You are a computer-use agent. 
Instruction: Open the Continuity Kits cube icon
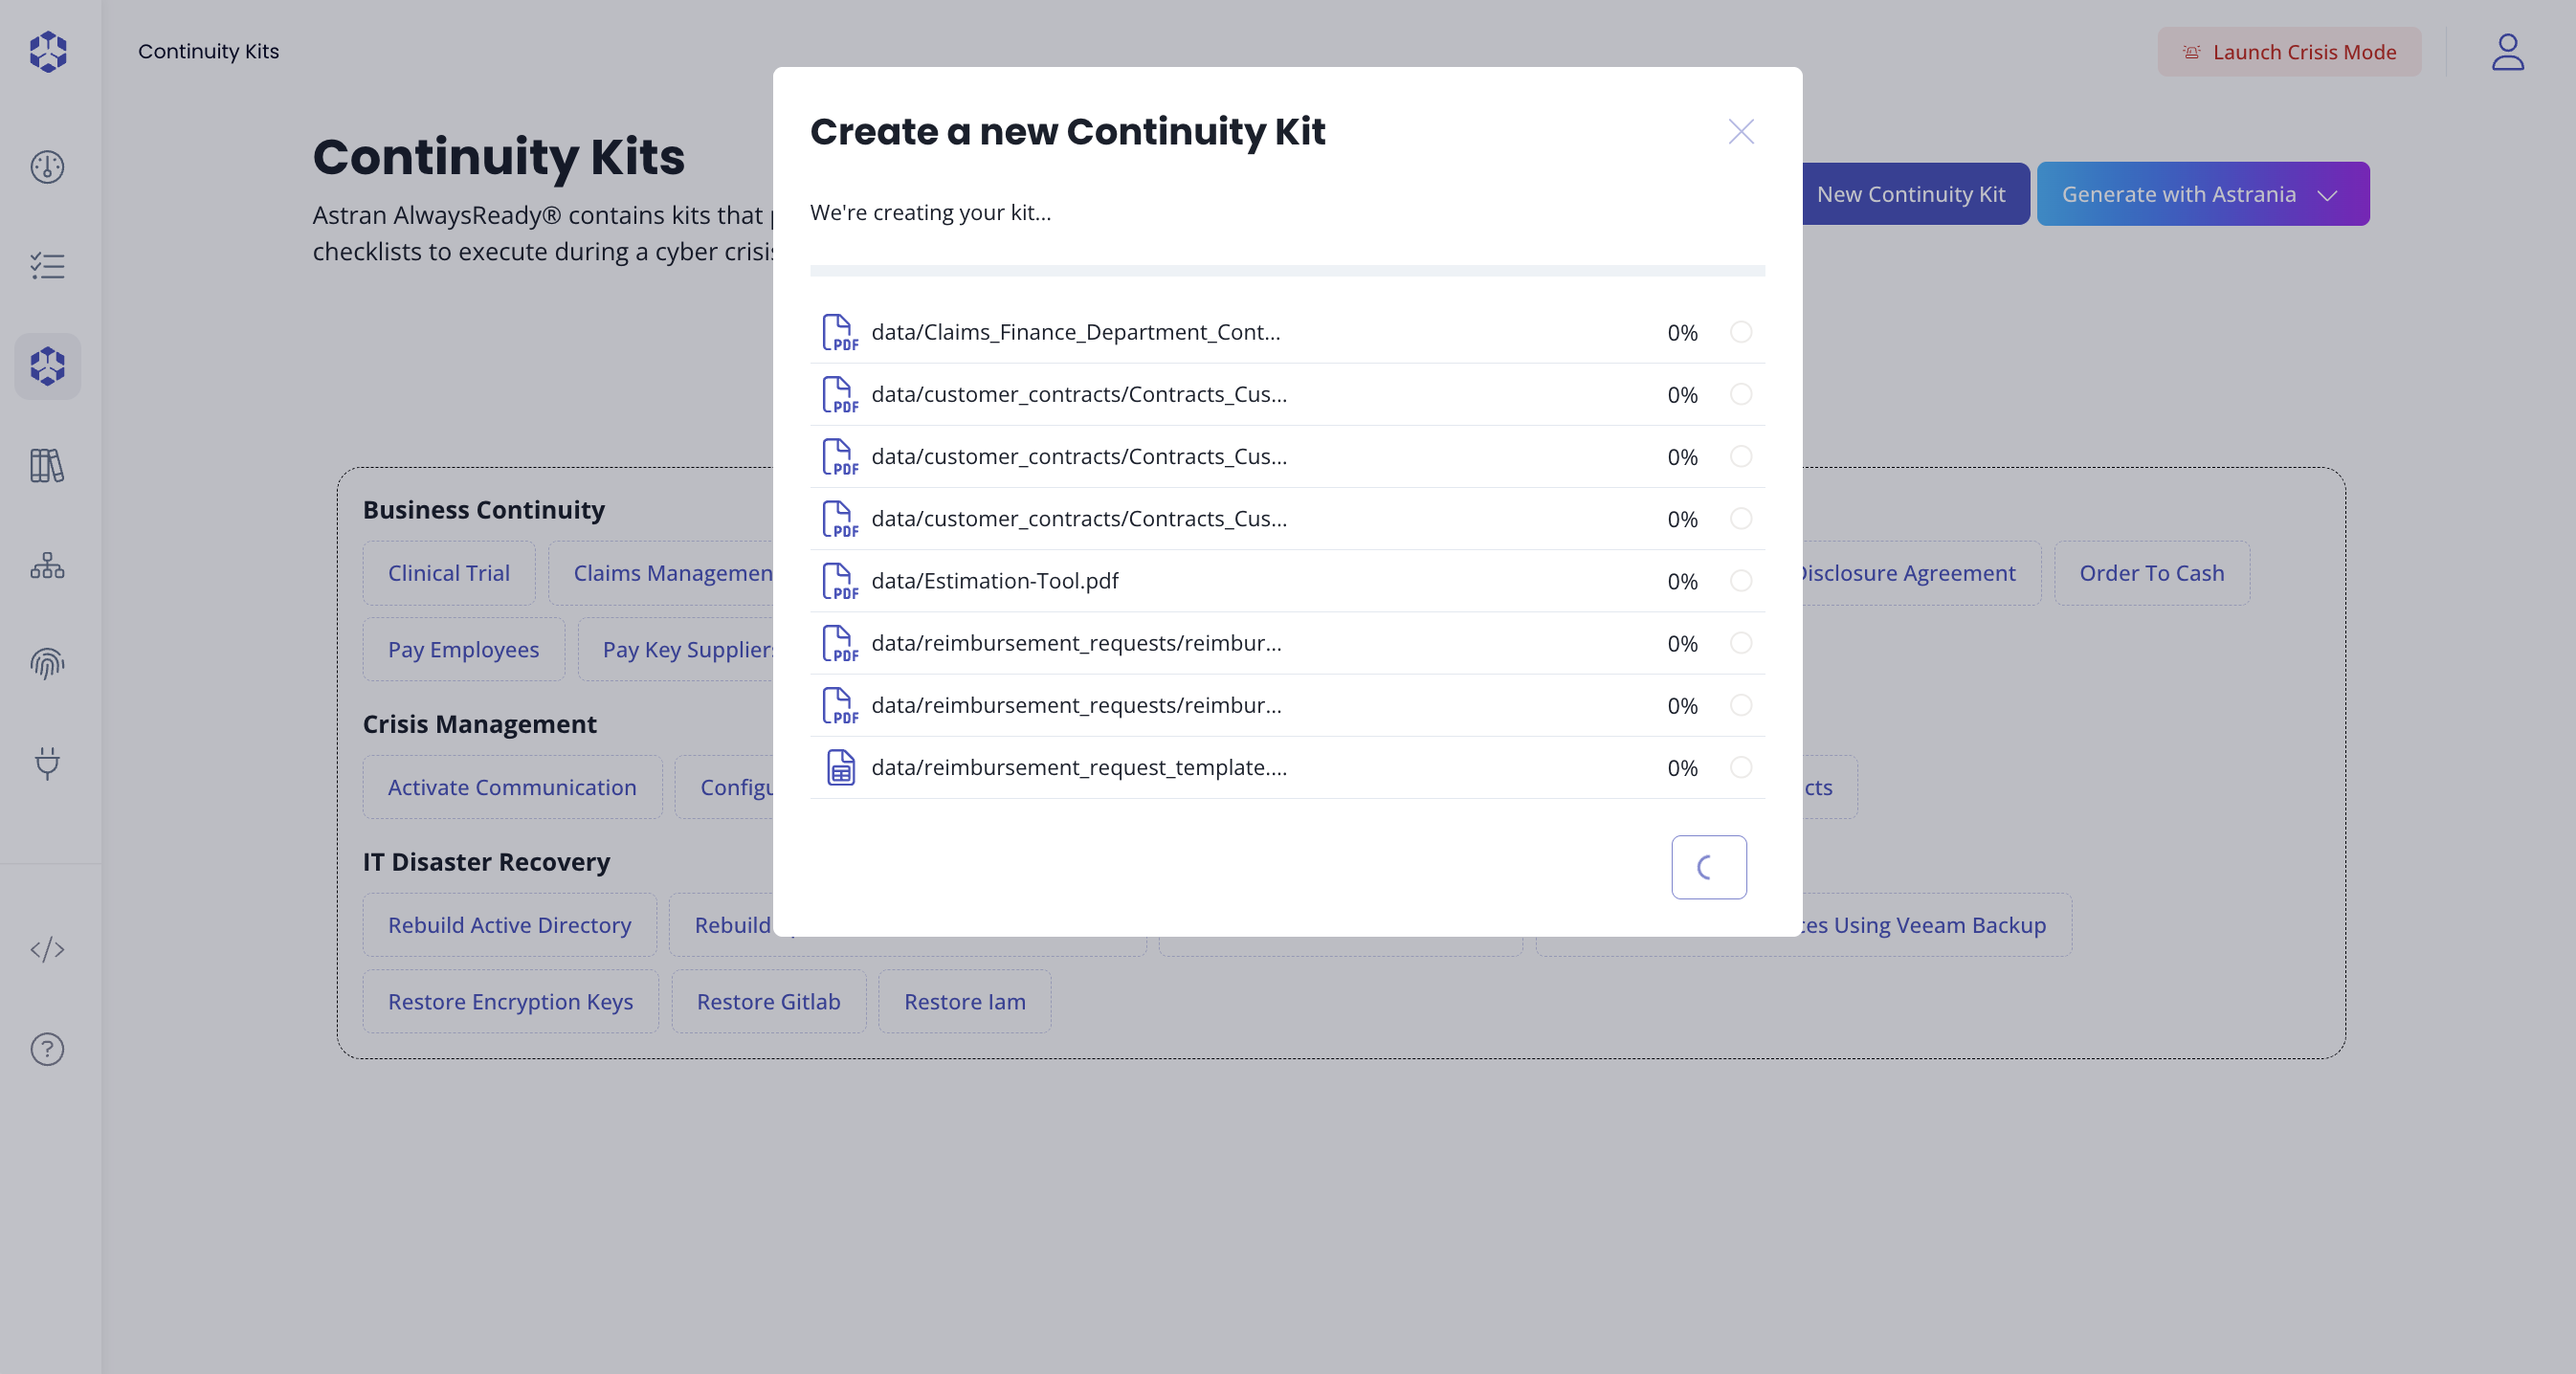point(47,366)
